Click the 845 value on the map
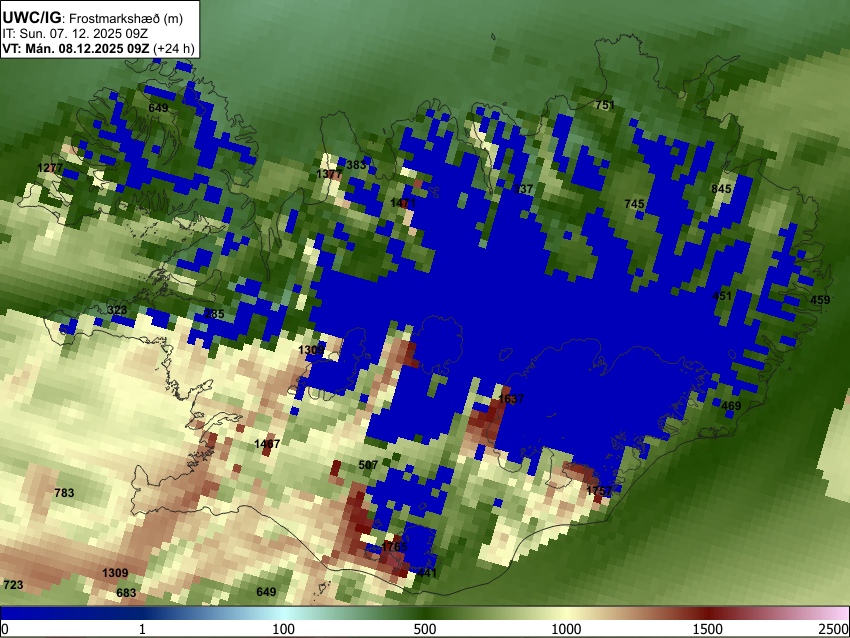This screenshot has width=850, height=638. click(721, 189)
